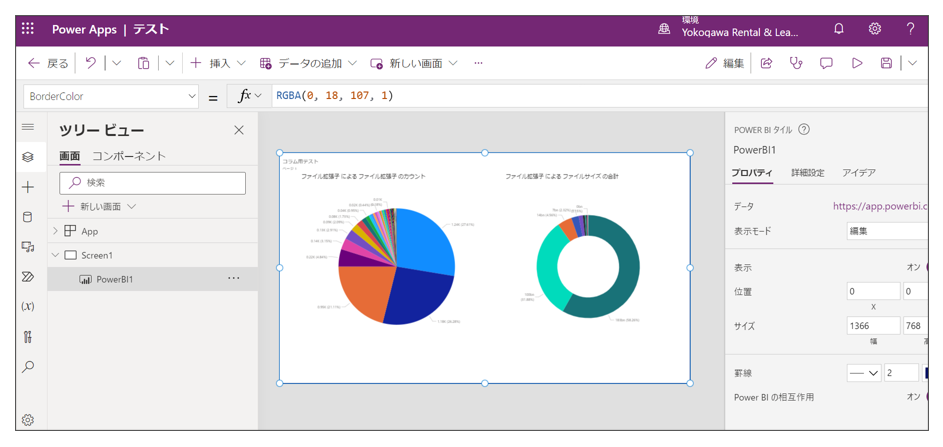The height and width of the screenshot is (447, 943).
Task: Click the width field showing 1366
Action: (873, 325)
